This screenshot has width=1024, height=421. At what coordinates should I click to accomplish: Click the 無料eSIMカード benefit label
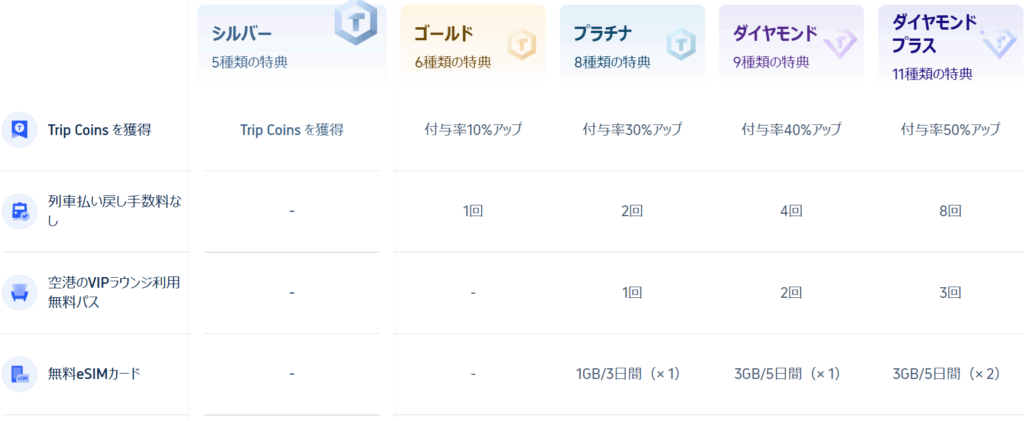[94, 375]
